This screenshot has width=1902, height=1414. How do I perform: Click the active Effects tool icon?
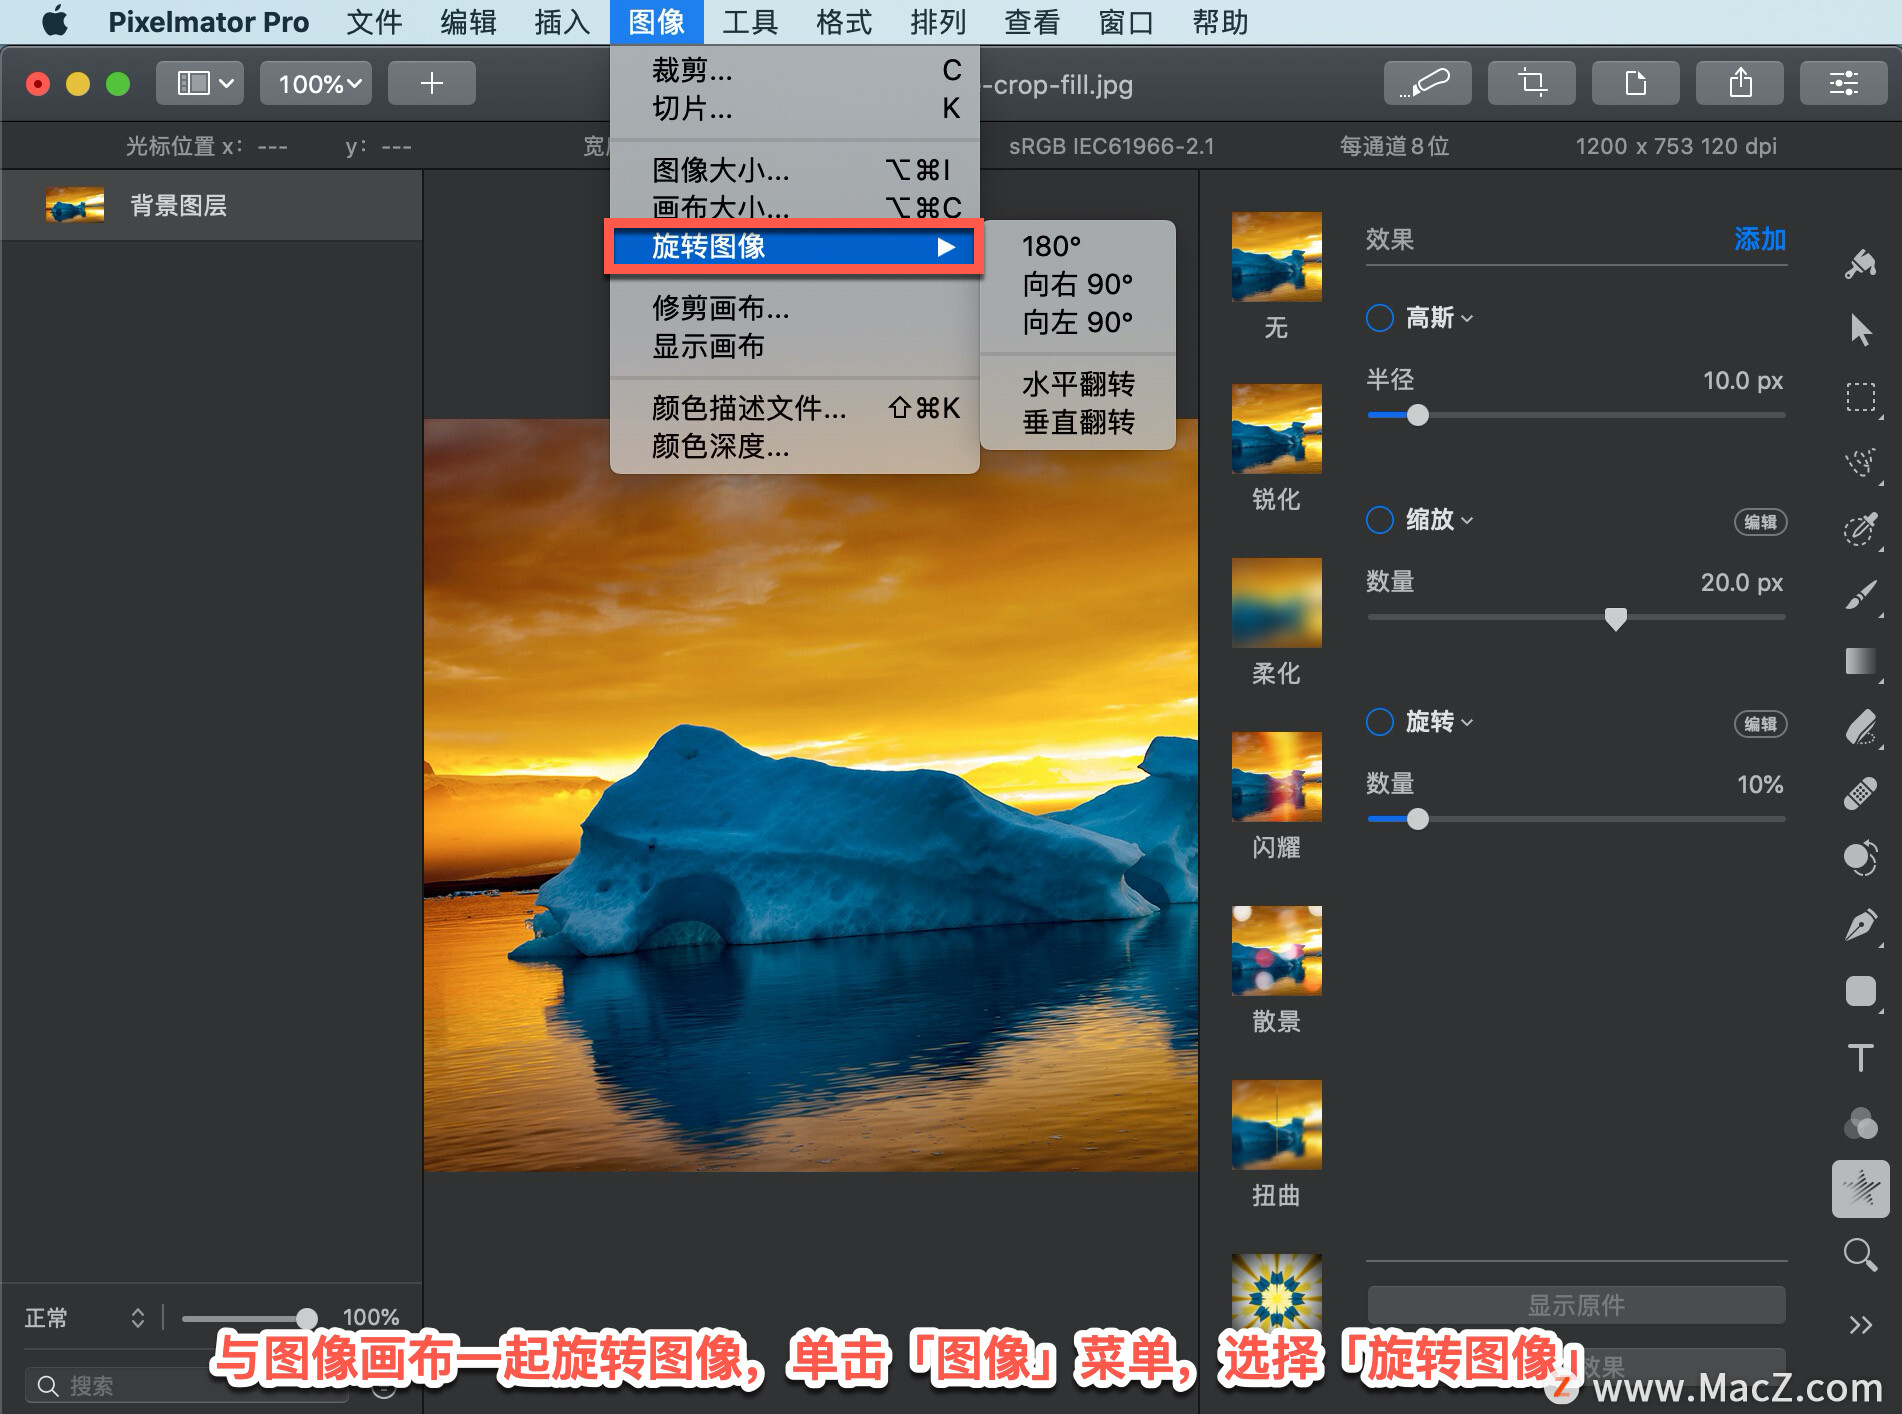point(1860,1189)
